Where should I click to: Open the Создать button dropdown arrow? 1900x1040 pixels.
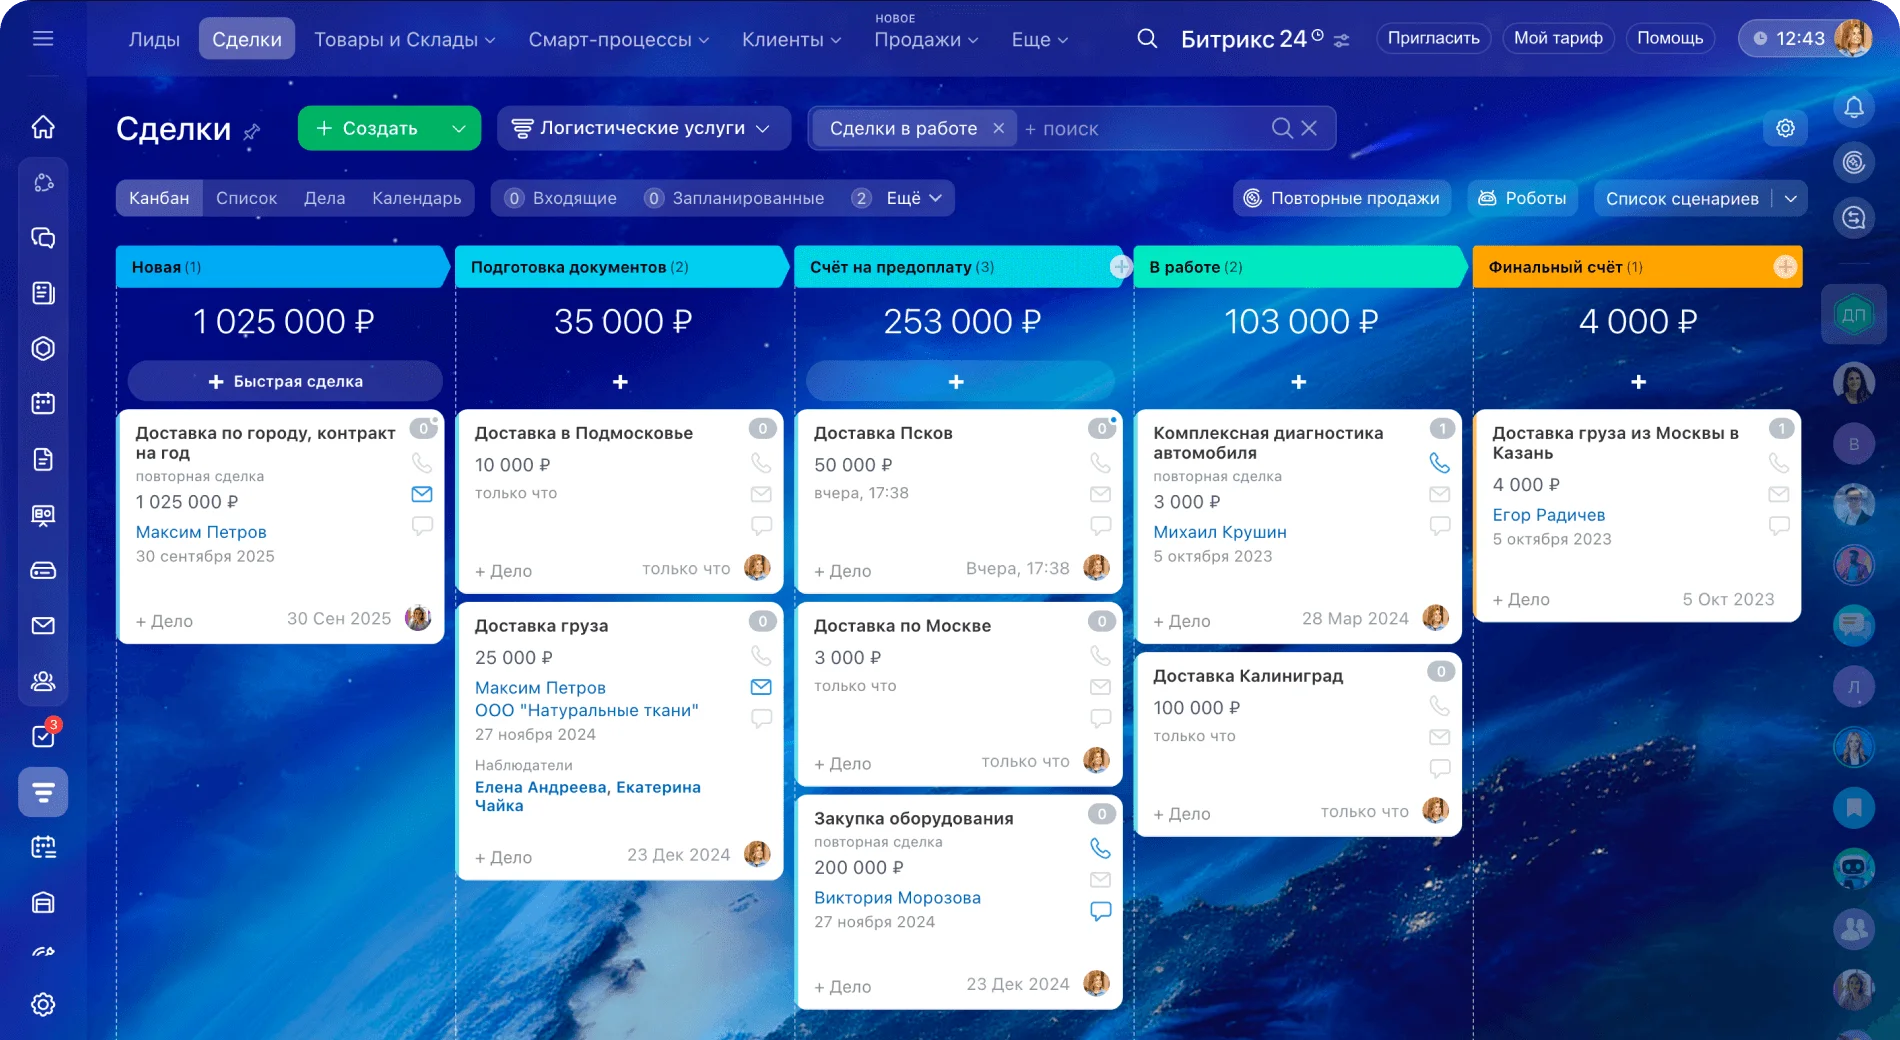pyautogui.click(x=460, y=128)
